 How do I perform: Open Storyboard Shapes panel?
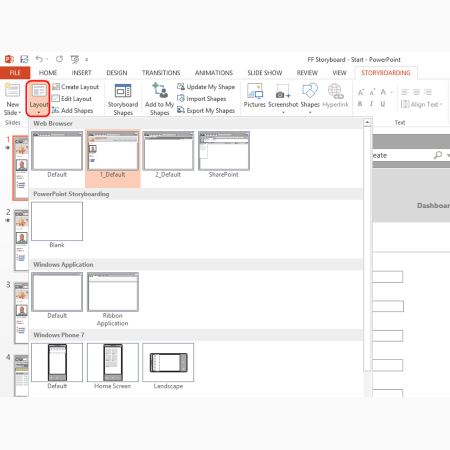pos(123,99)
